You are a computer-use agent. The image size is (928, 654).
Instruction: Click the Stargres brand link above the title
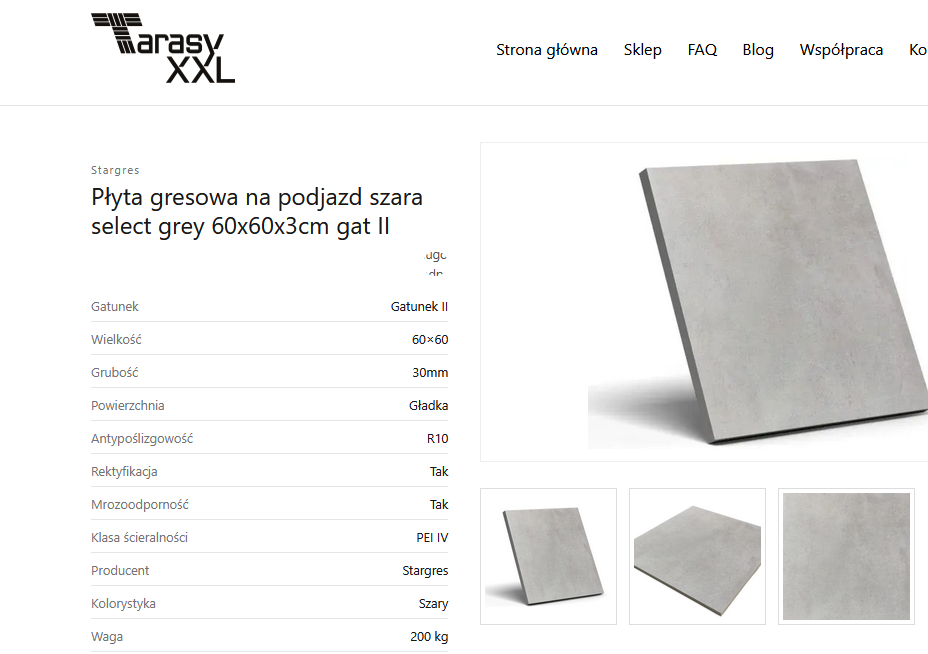pyautogui.click(x=115, y=170)
